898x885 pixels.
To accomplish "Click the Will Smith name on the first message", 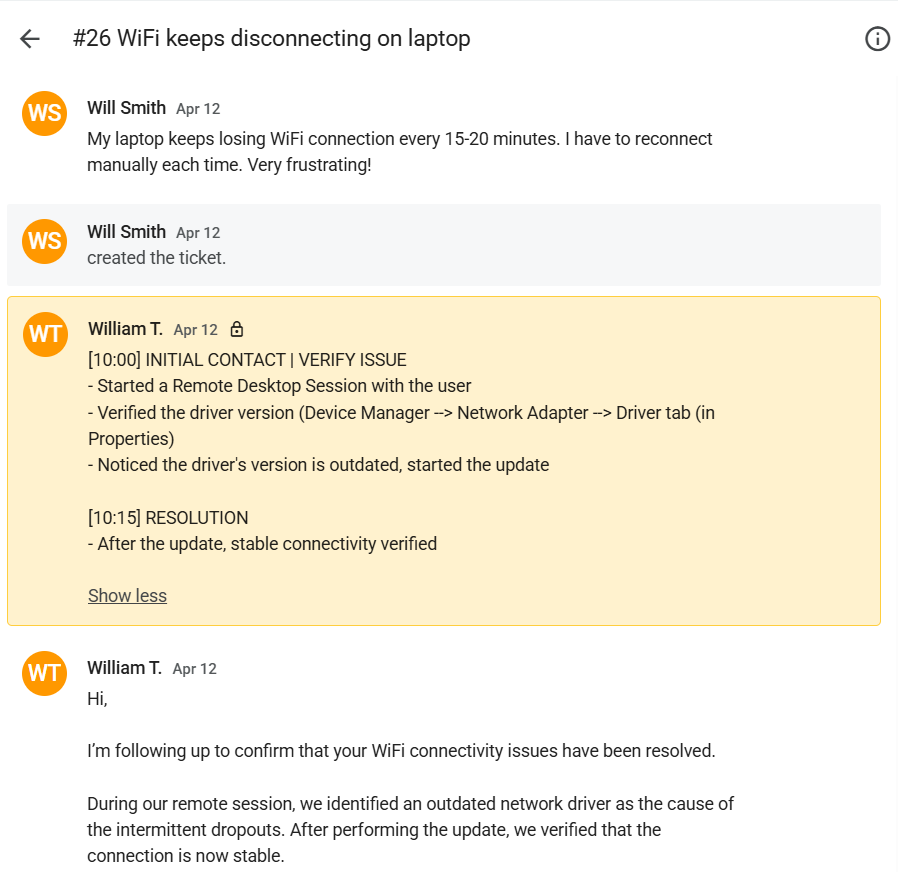I will 127,108.
